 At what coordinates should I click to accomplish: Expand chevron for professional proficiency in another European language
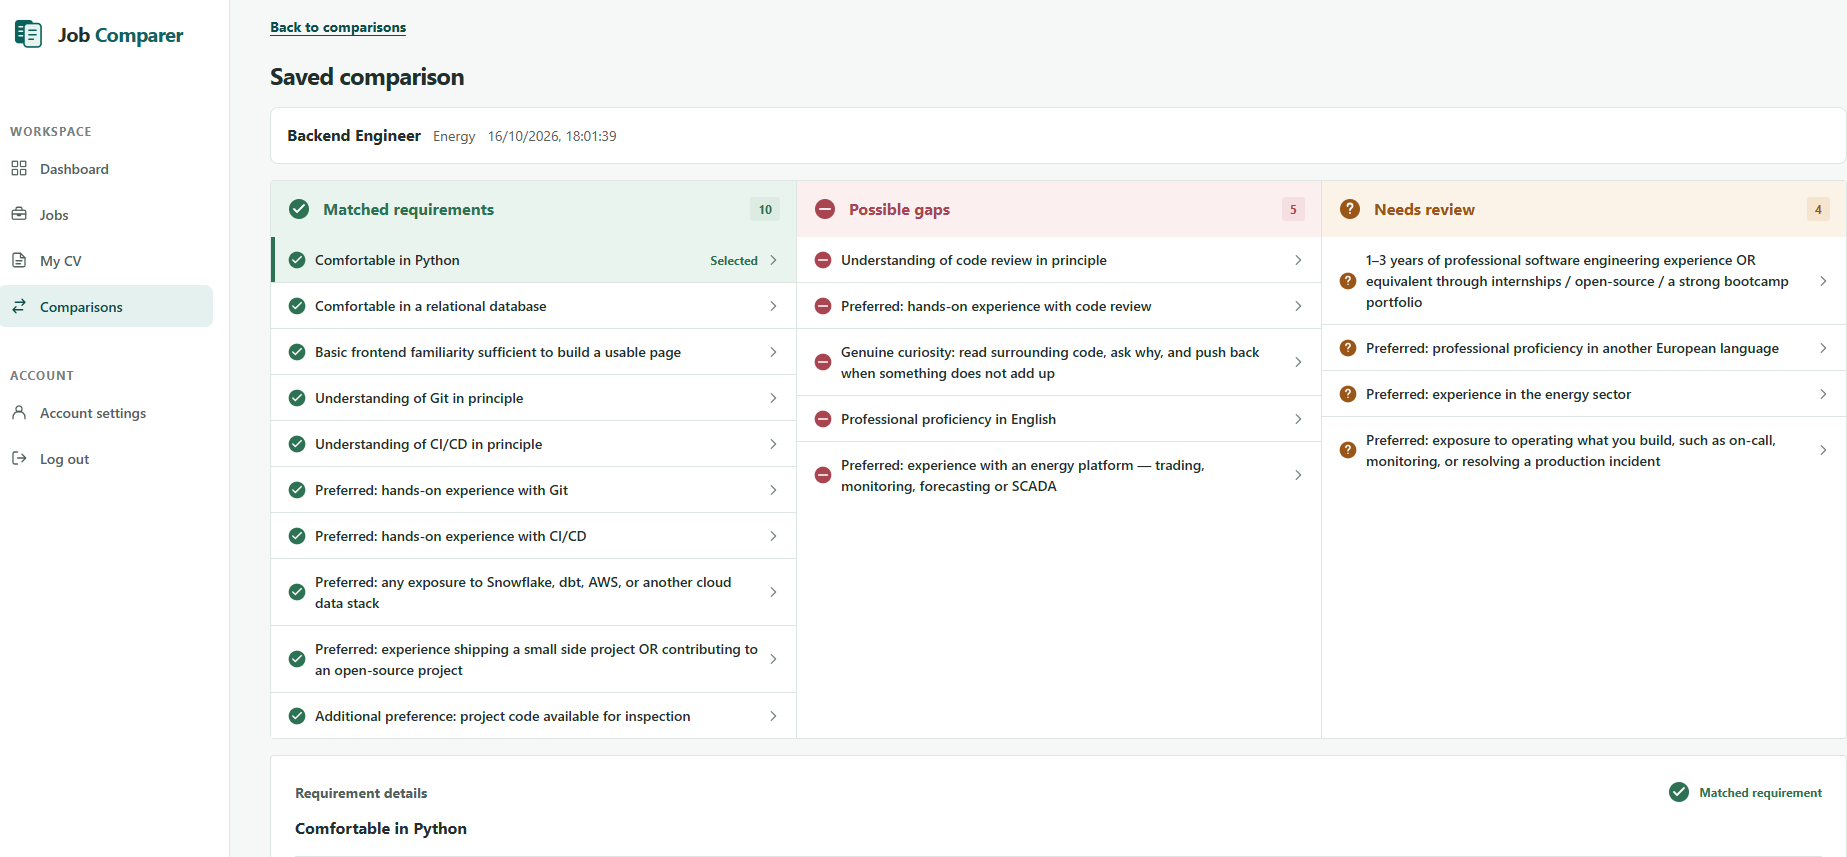1823,348
